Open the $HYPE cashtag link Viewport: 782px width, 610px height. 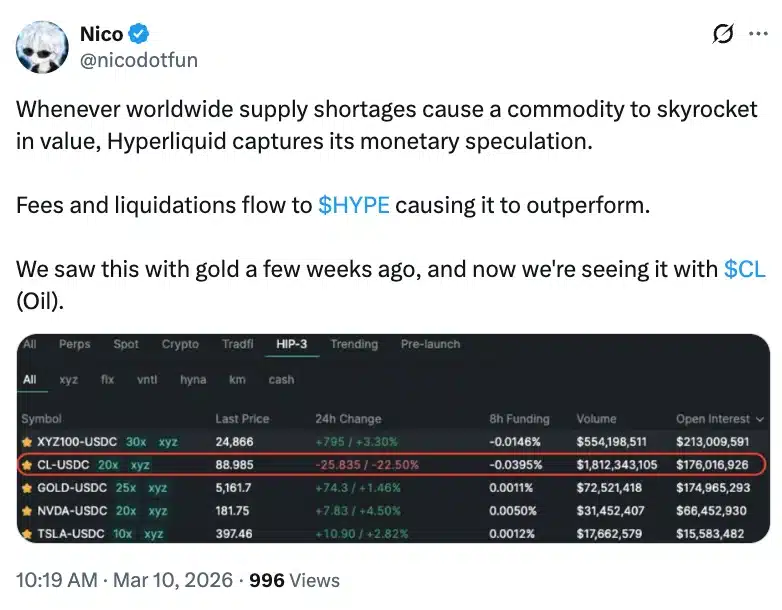[353, 206]
